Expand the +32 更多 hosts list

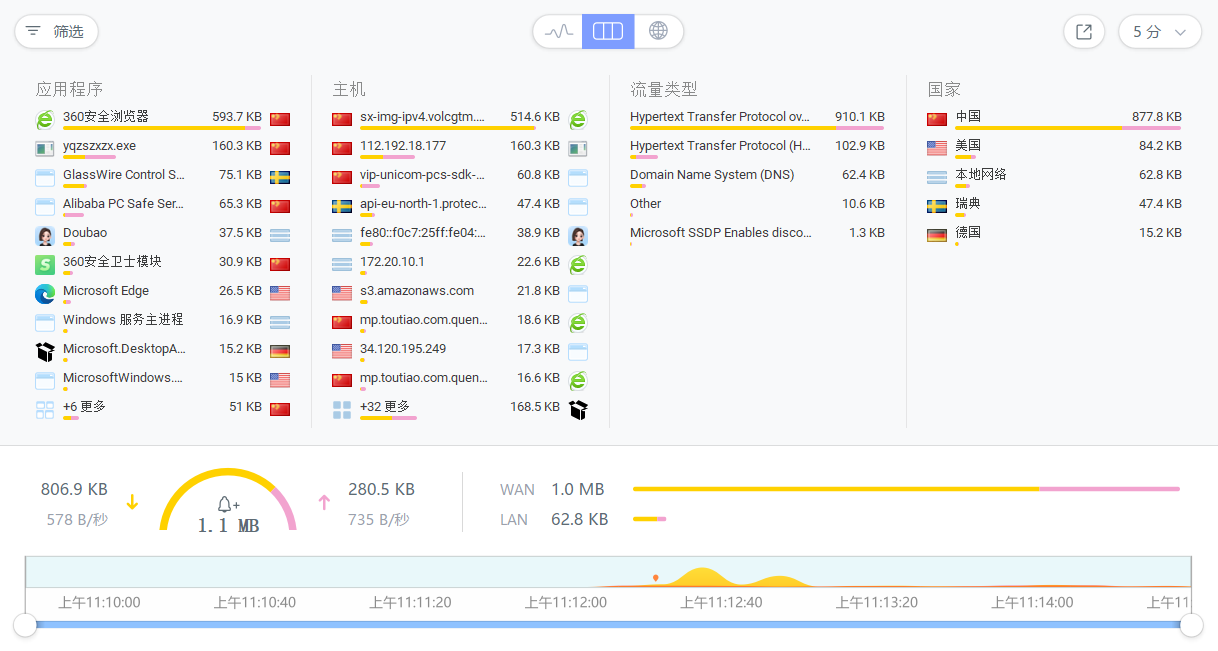tap(384, 407)
